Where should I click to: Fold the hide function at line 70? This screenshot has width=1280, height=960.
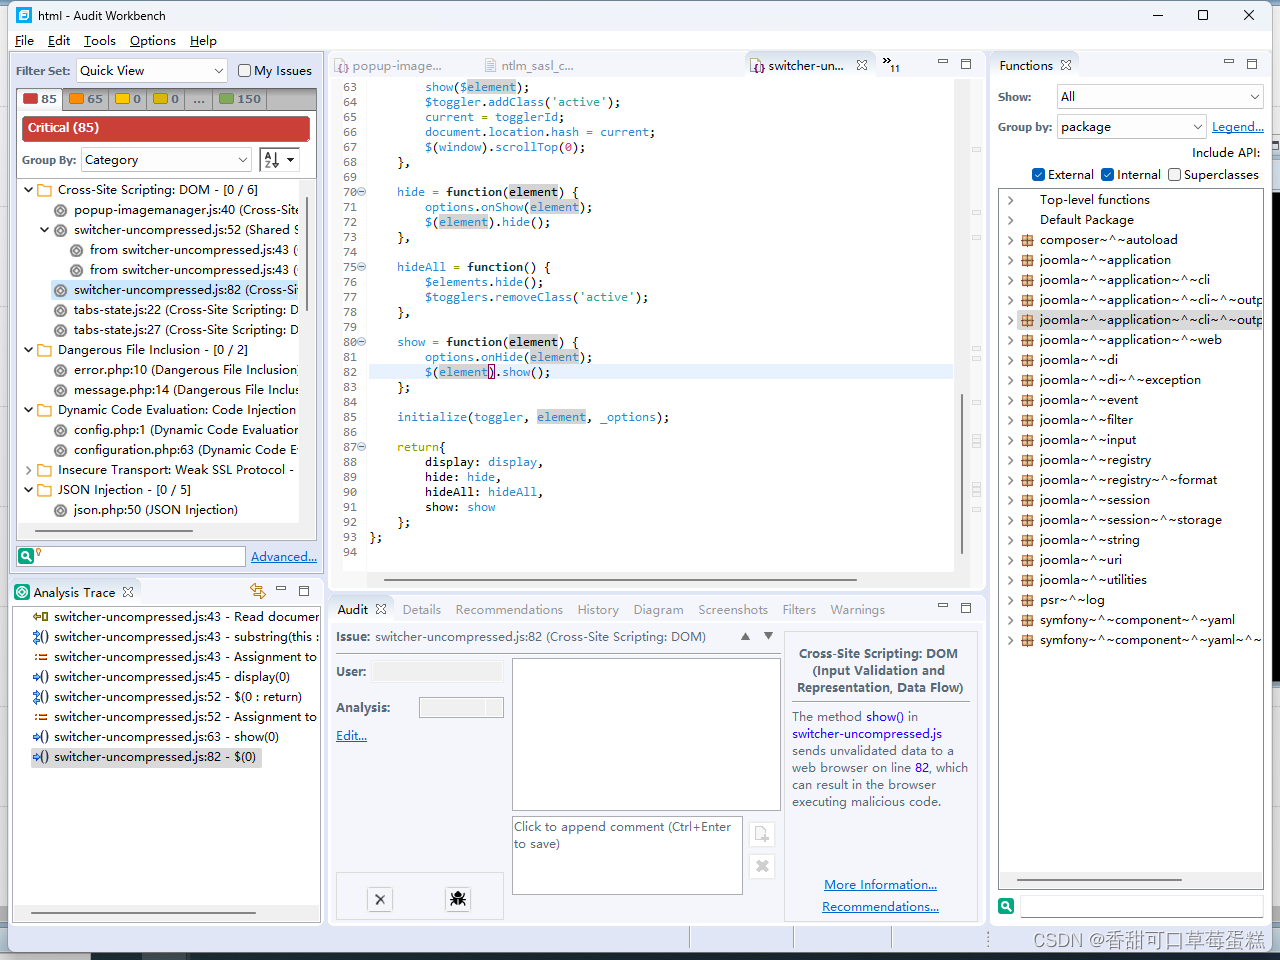click(362, 192)
